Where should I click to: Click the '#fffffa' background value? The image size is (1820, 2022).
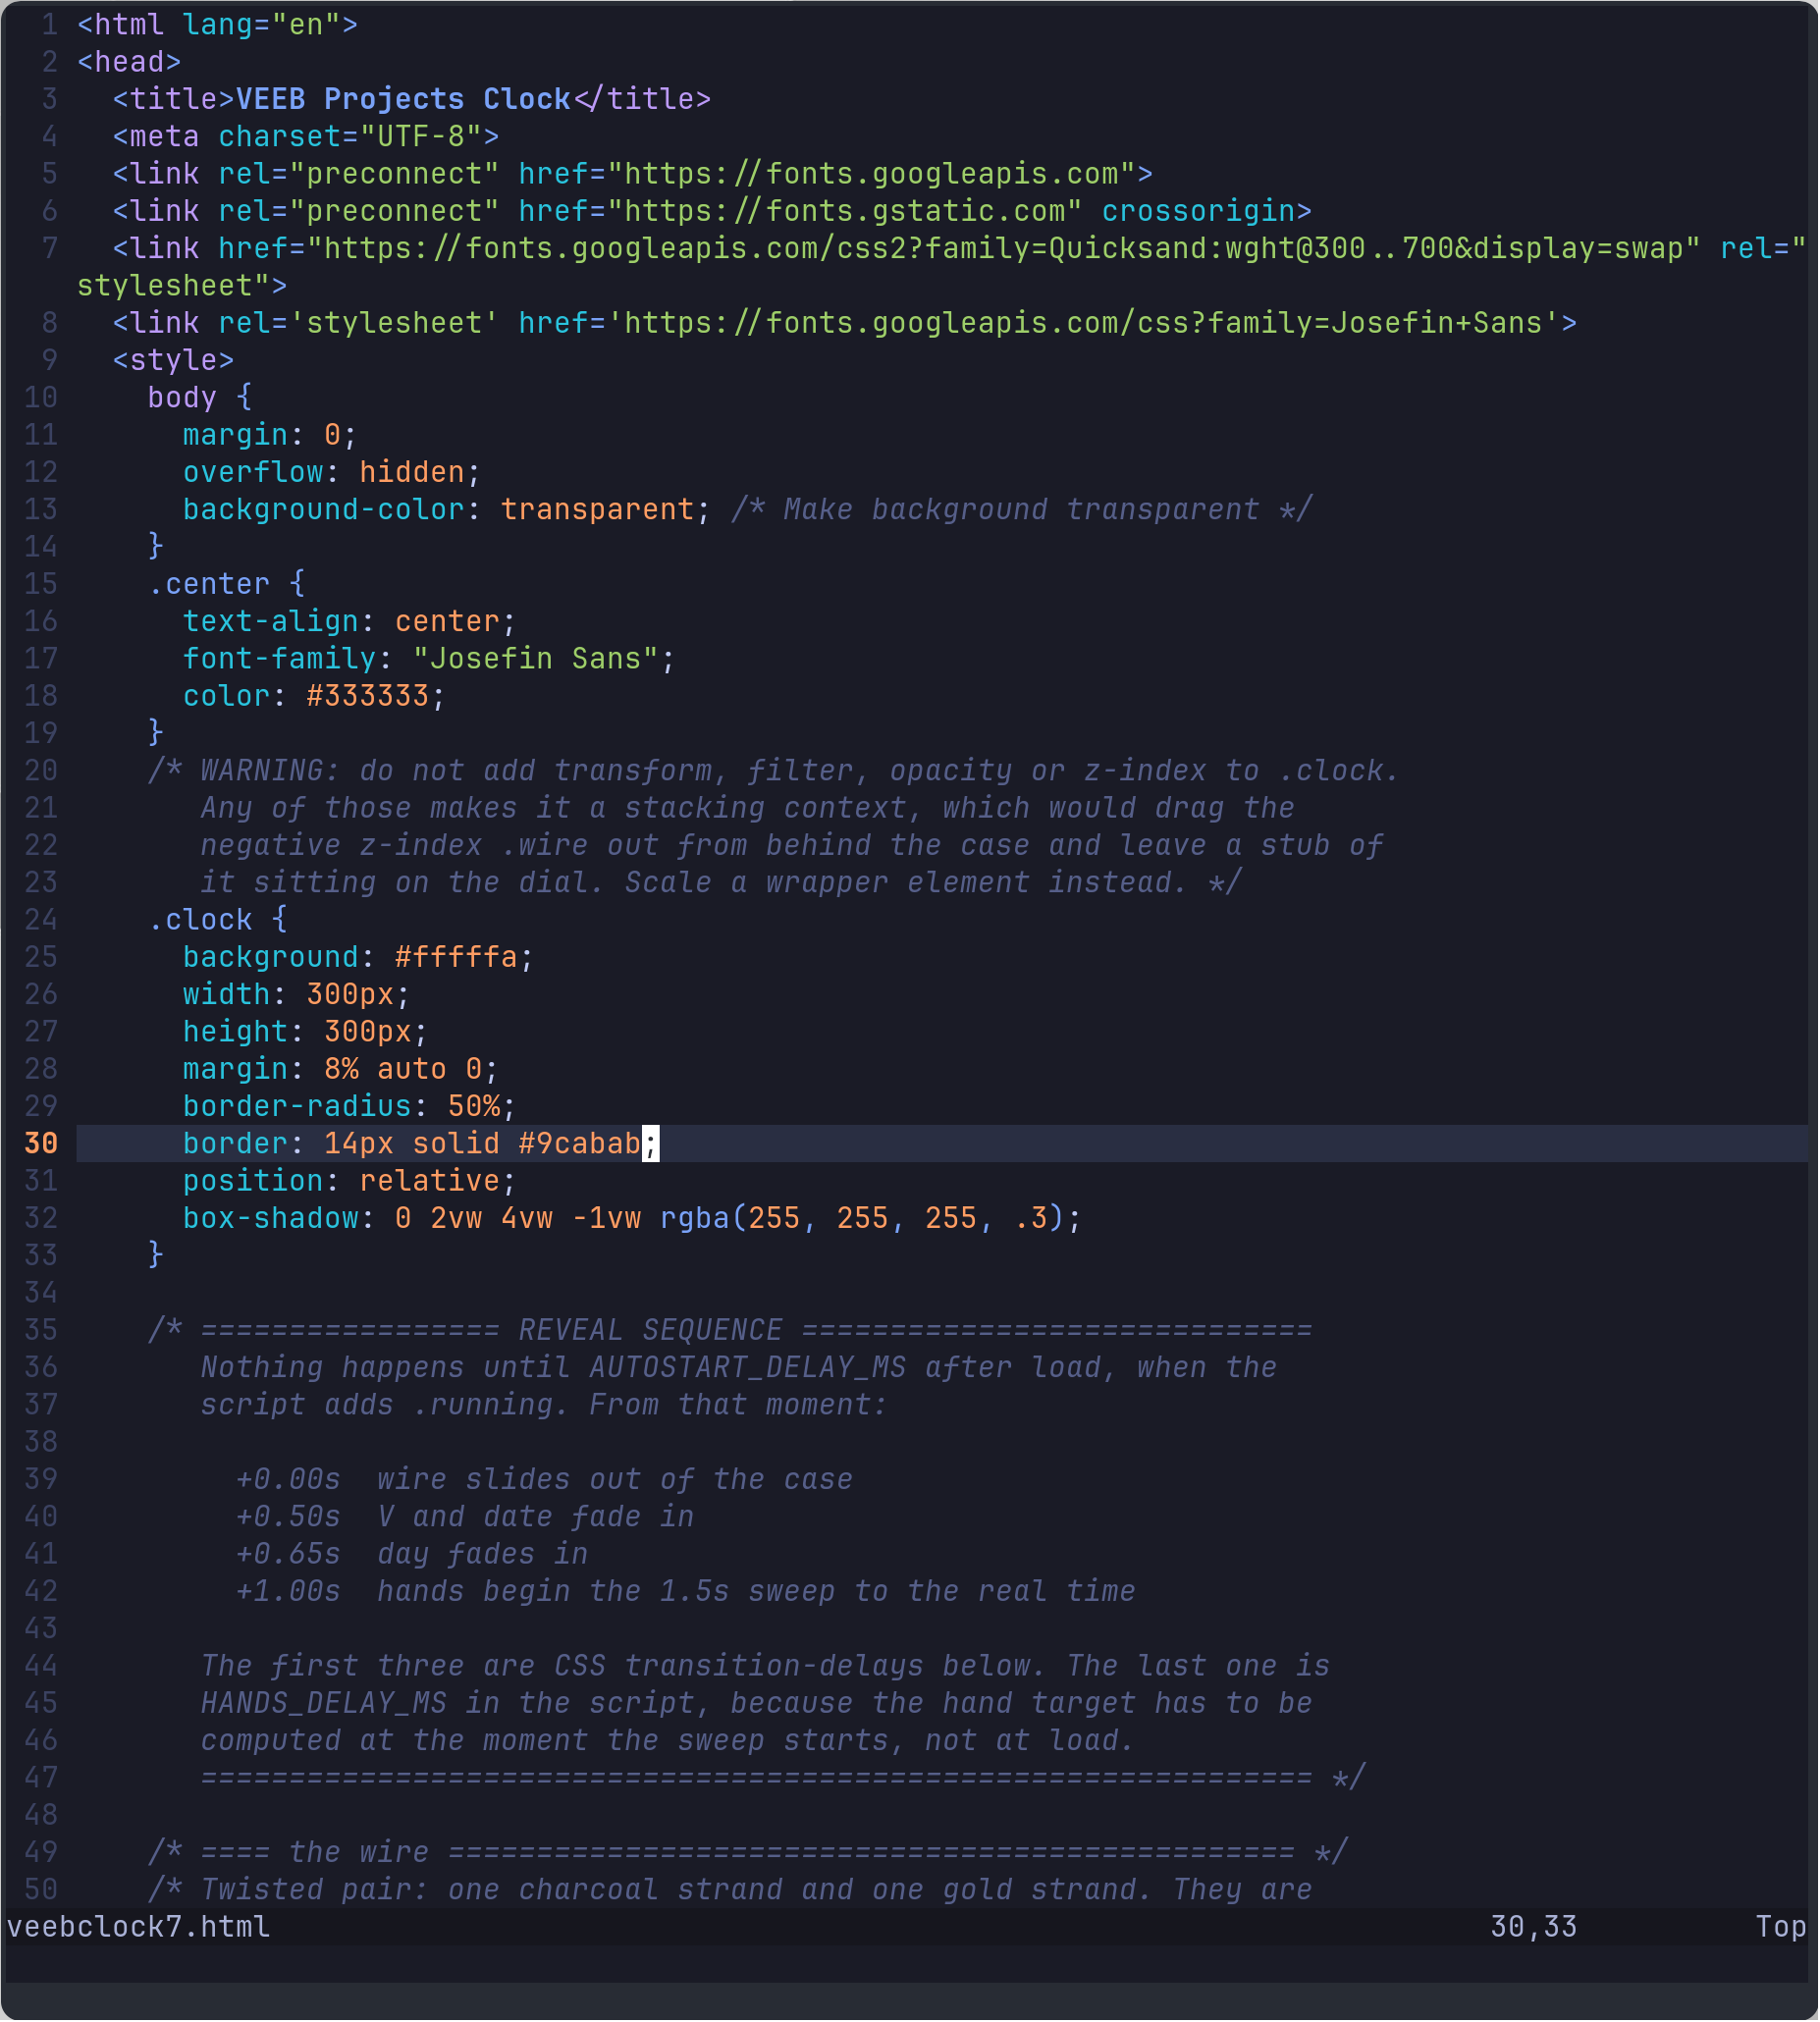click(x=456, y=958)
